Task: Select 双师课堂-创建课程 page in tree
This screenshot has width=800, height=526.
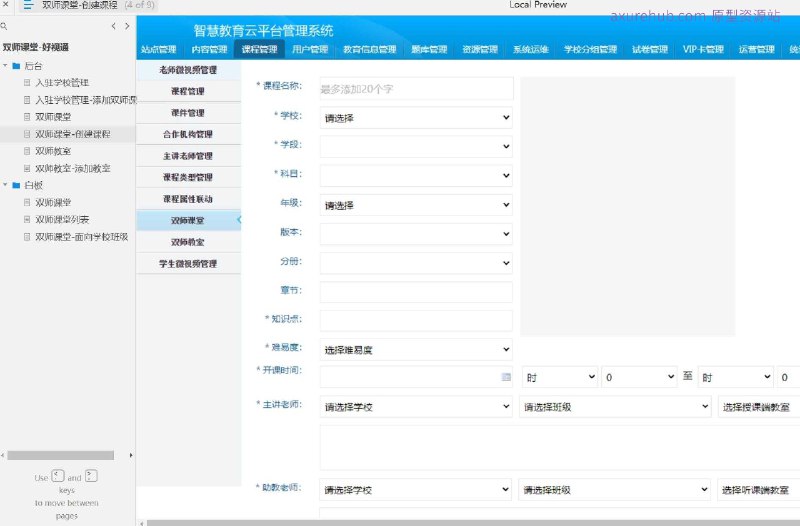Action: (x=72, y=134)
